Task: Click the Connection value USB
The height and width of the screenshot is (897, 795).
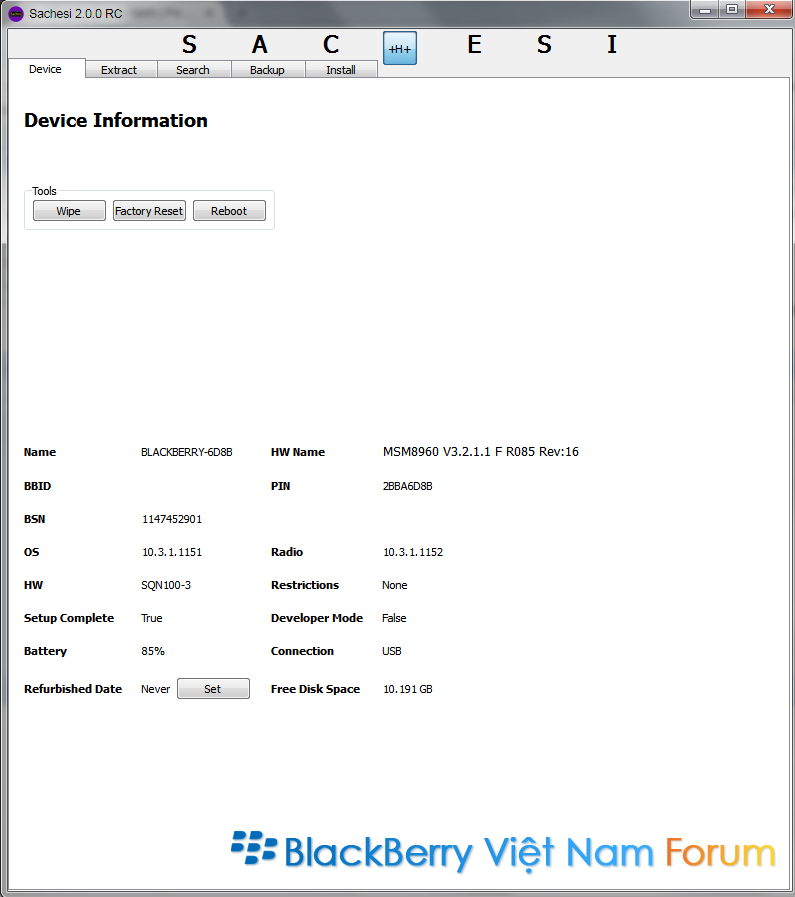Action: coord(392,651)
